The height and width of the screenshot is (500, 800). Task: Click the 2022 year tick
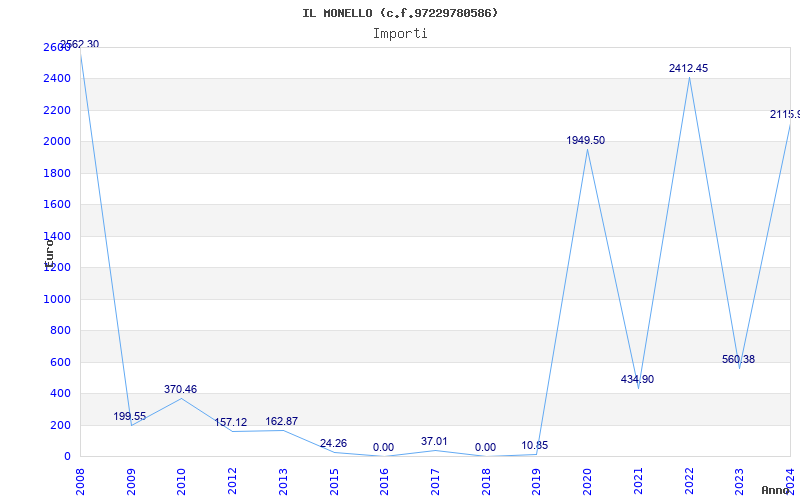click(689, 481)
